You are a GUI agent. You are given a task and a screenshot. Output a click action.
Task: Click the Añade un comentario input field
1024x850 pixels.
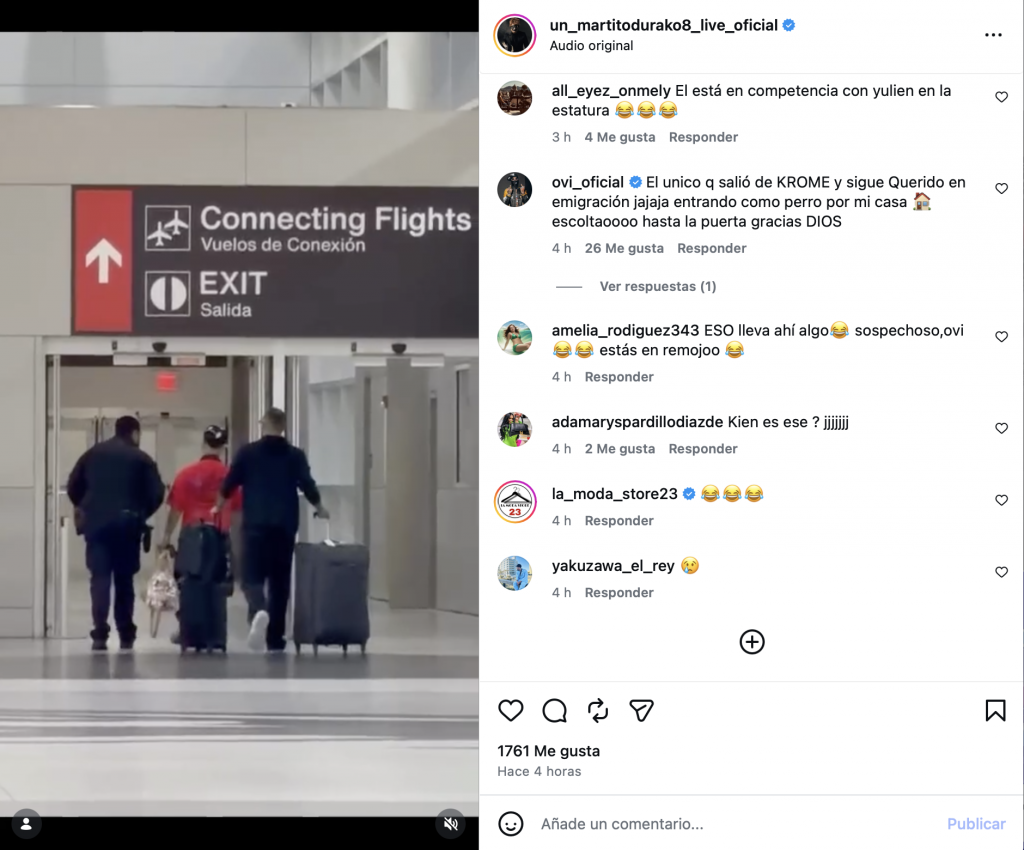pyautogui.click(x=738, y=824)
